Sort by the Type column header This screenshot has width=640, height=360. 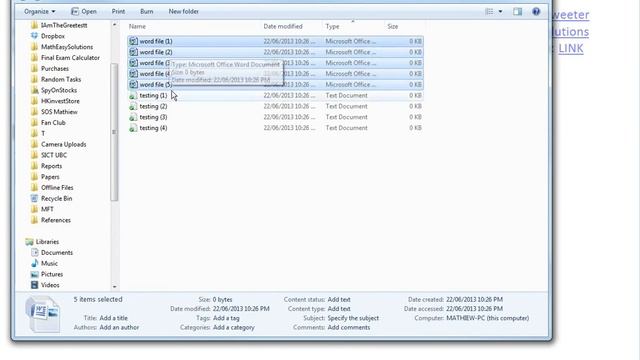pos(332,26)
